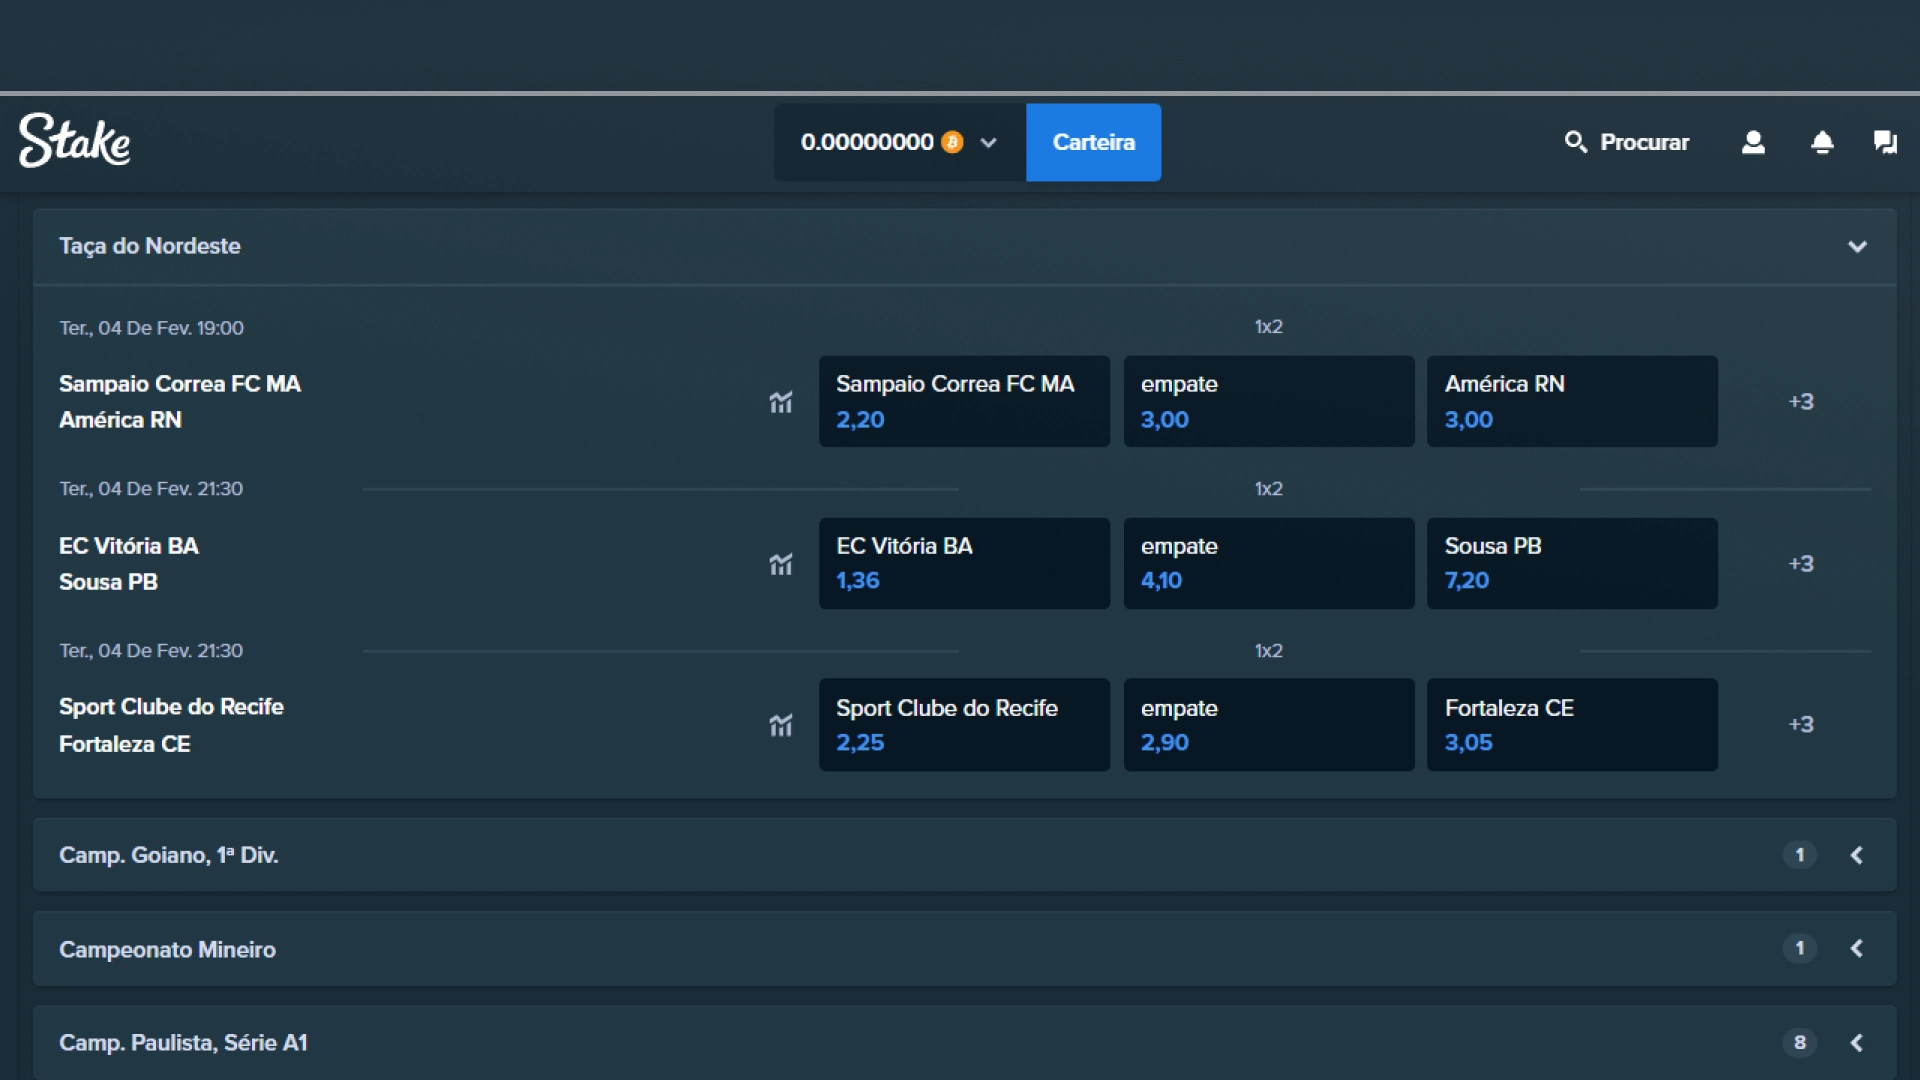Viewport: 1920px width, 1080px height.
Task: Click the Taça do Nordeste title
Action: point(150,246)
